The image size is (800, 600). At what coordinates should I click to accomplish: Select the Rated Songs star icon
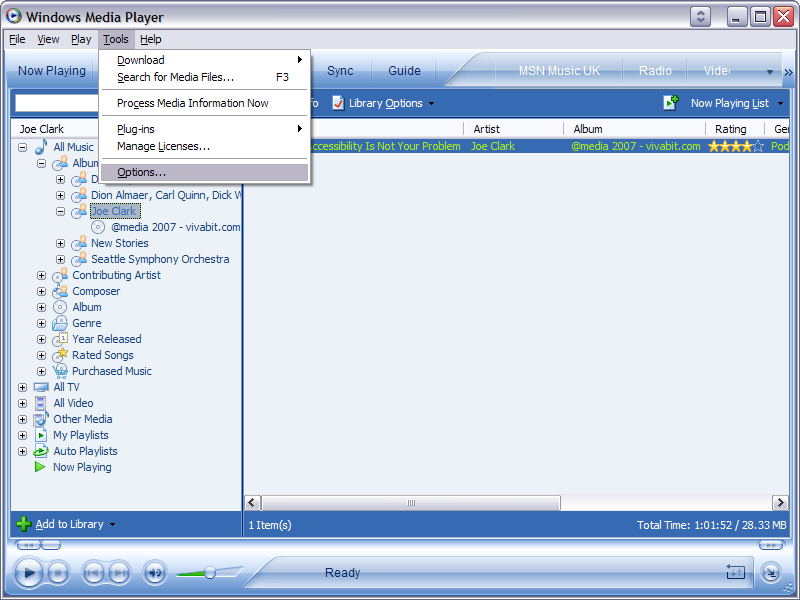tap(60, 355)
